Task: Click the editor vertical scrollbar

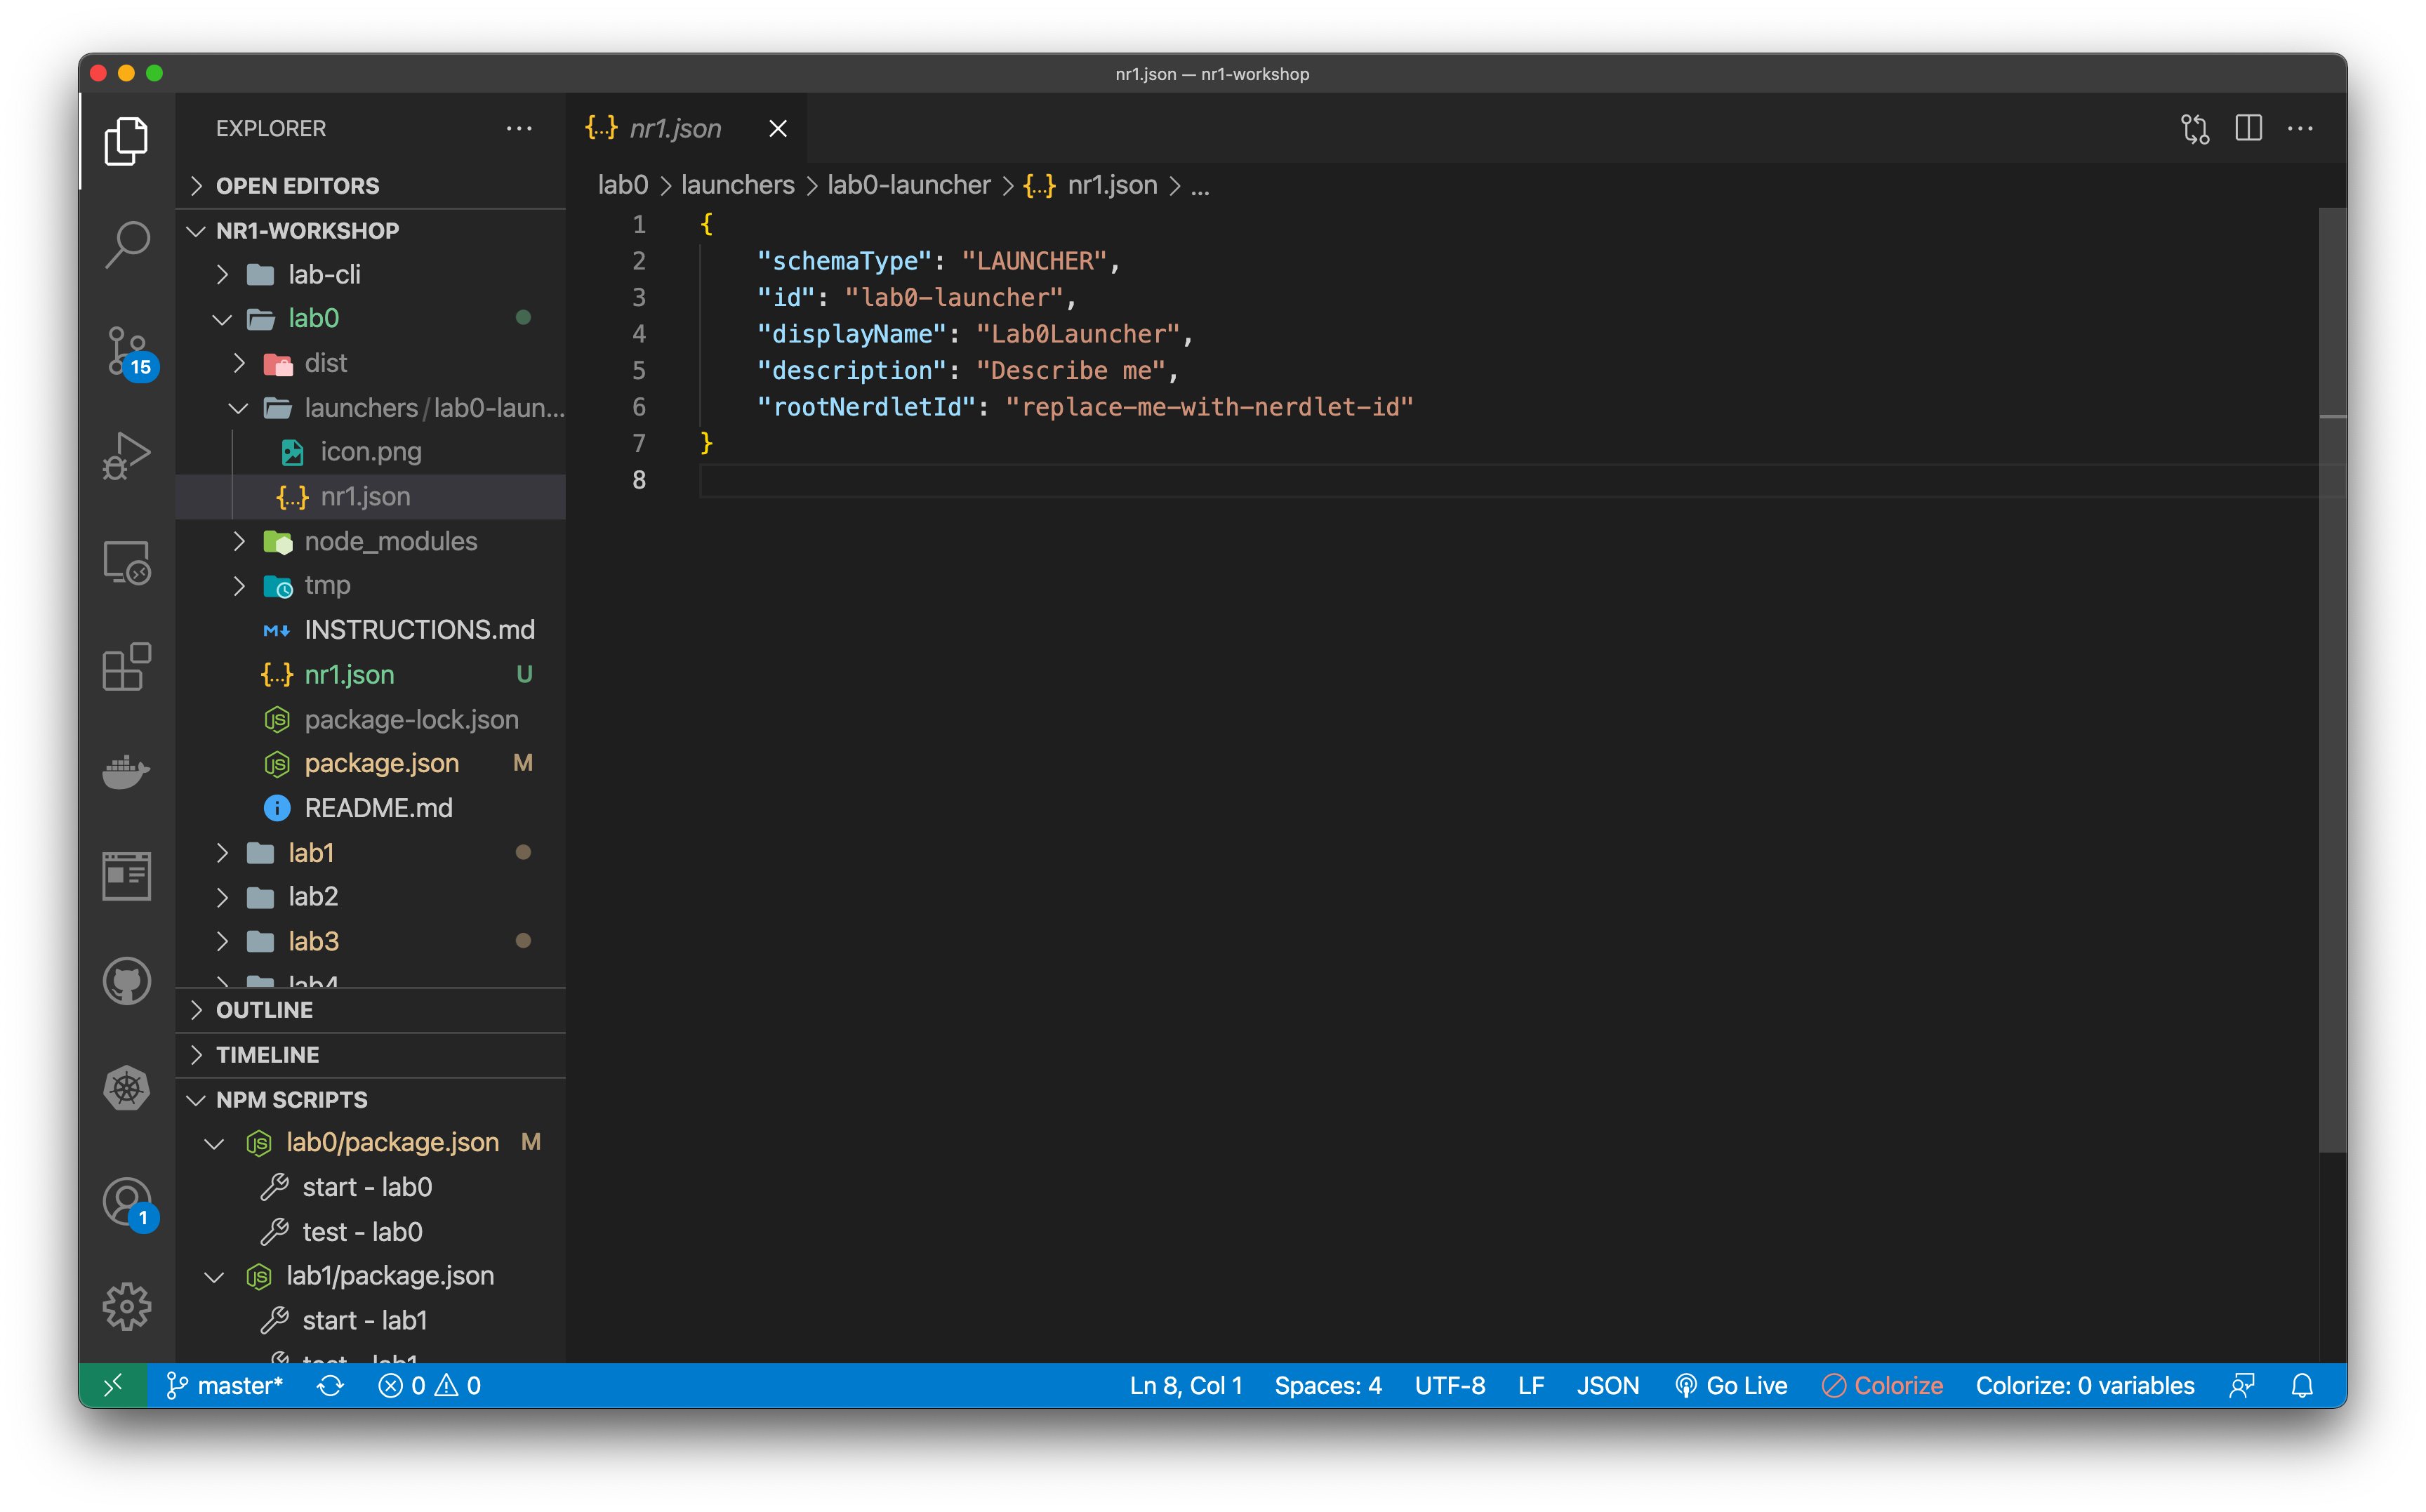Action: pos(2332,700)
